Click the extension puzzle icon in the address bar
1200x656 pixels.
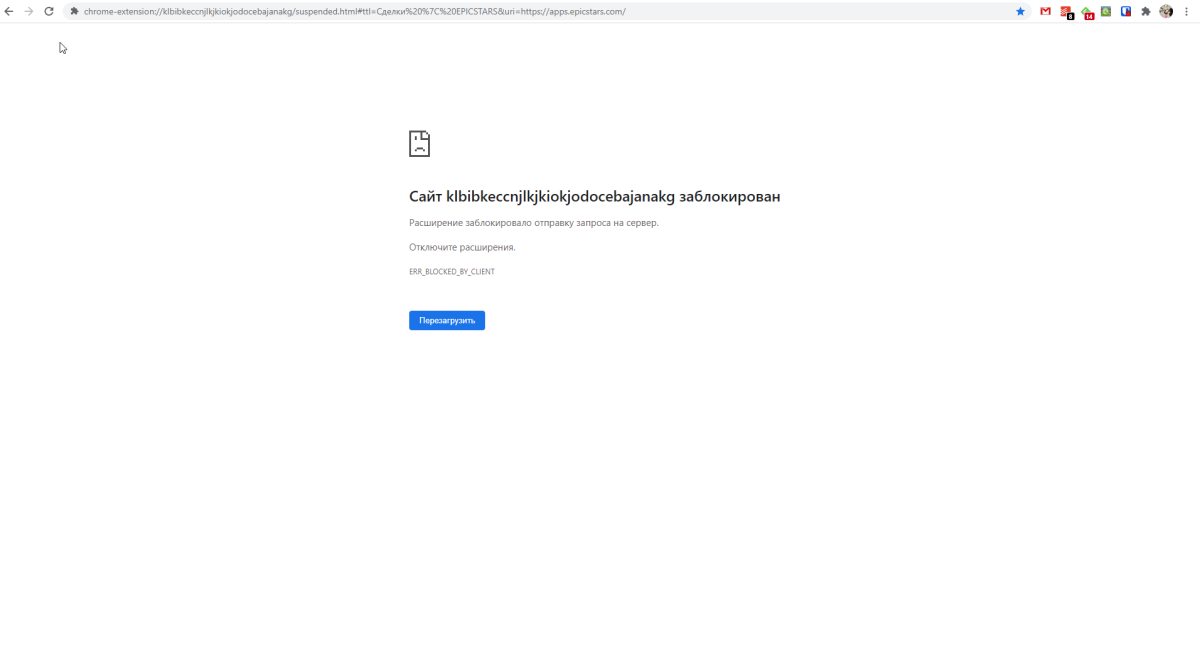pyautogui.click(x=74, y=11)
